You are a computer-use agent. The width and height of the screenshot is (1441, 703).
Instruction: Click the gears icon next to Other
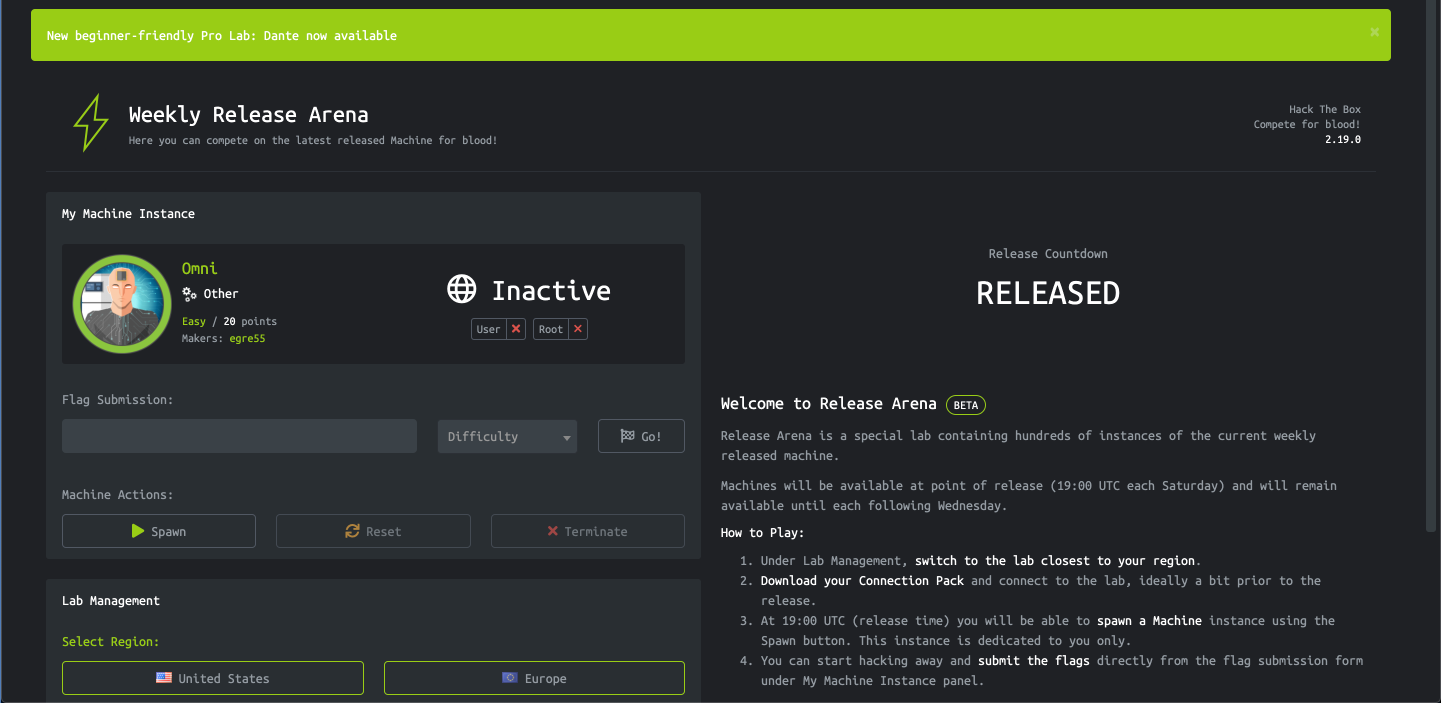pyautogui.click(x=189, y=294)
